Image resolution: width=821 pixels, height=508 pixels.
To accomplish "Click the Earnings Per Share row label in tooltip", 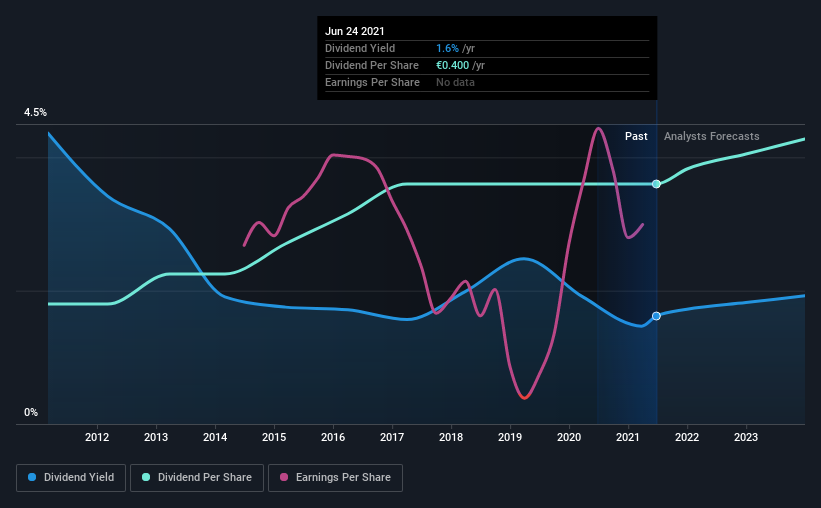I will point(372,82).
